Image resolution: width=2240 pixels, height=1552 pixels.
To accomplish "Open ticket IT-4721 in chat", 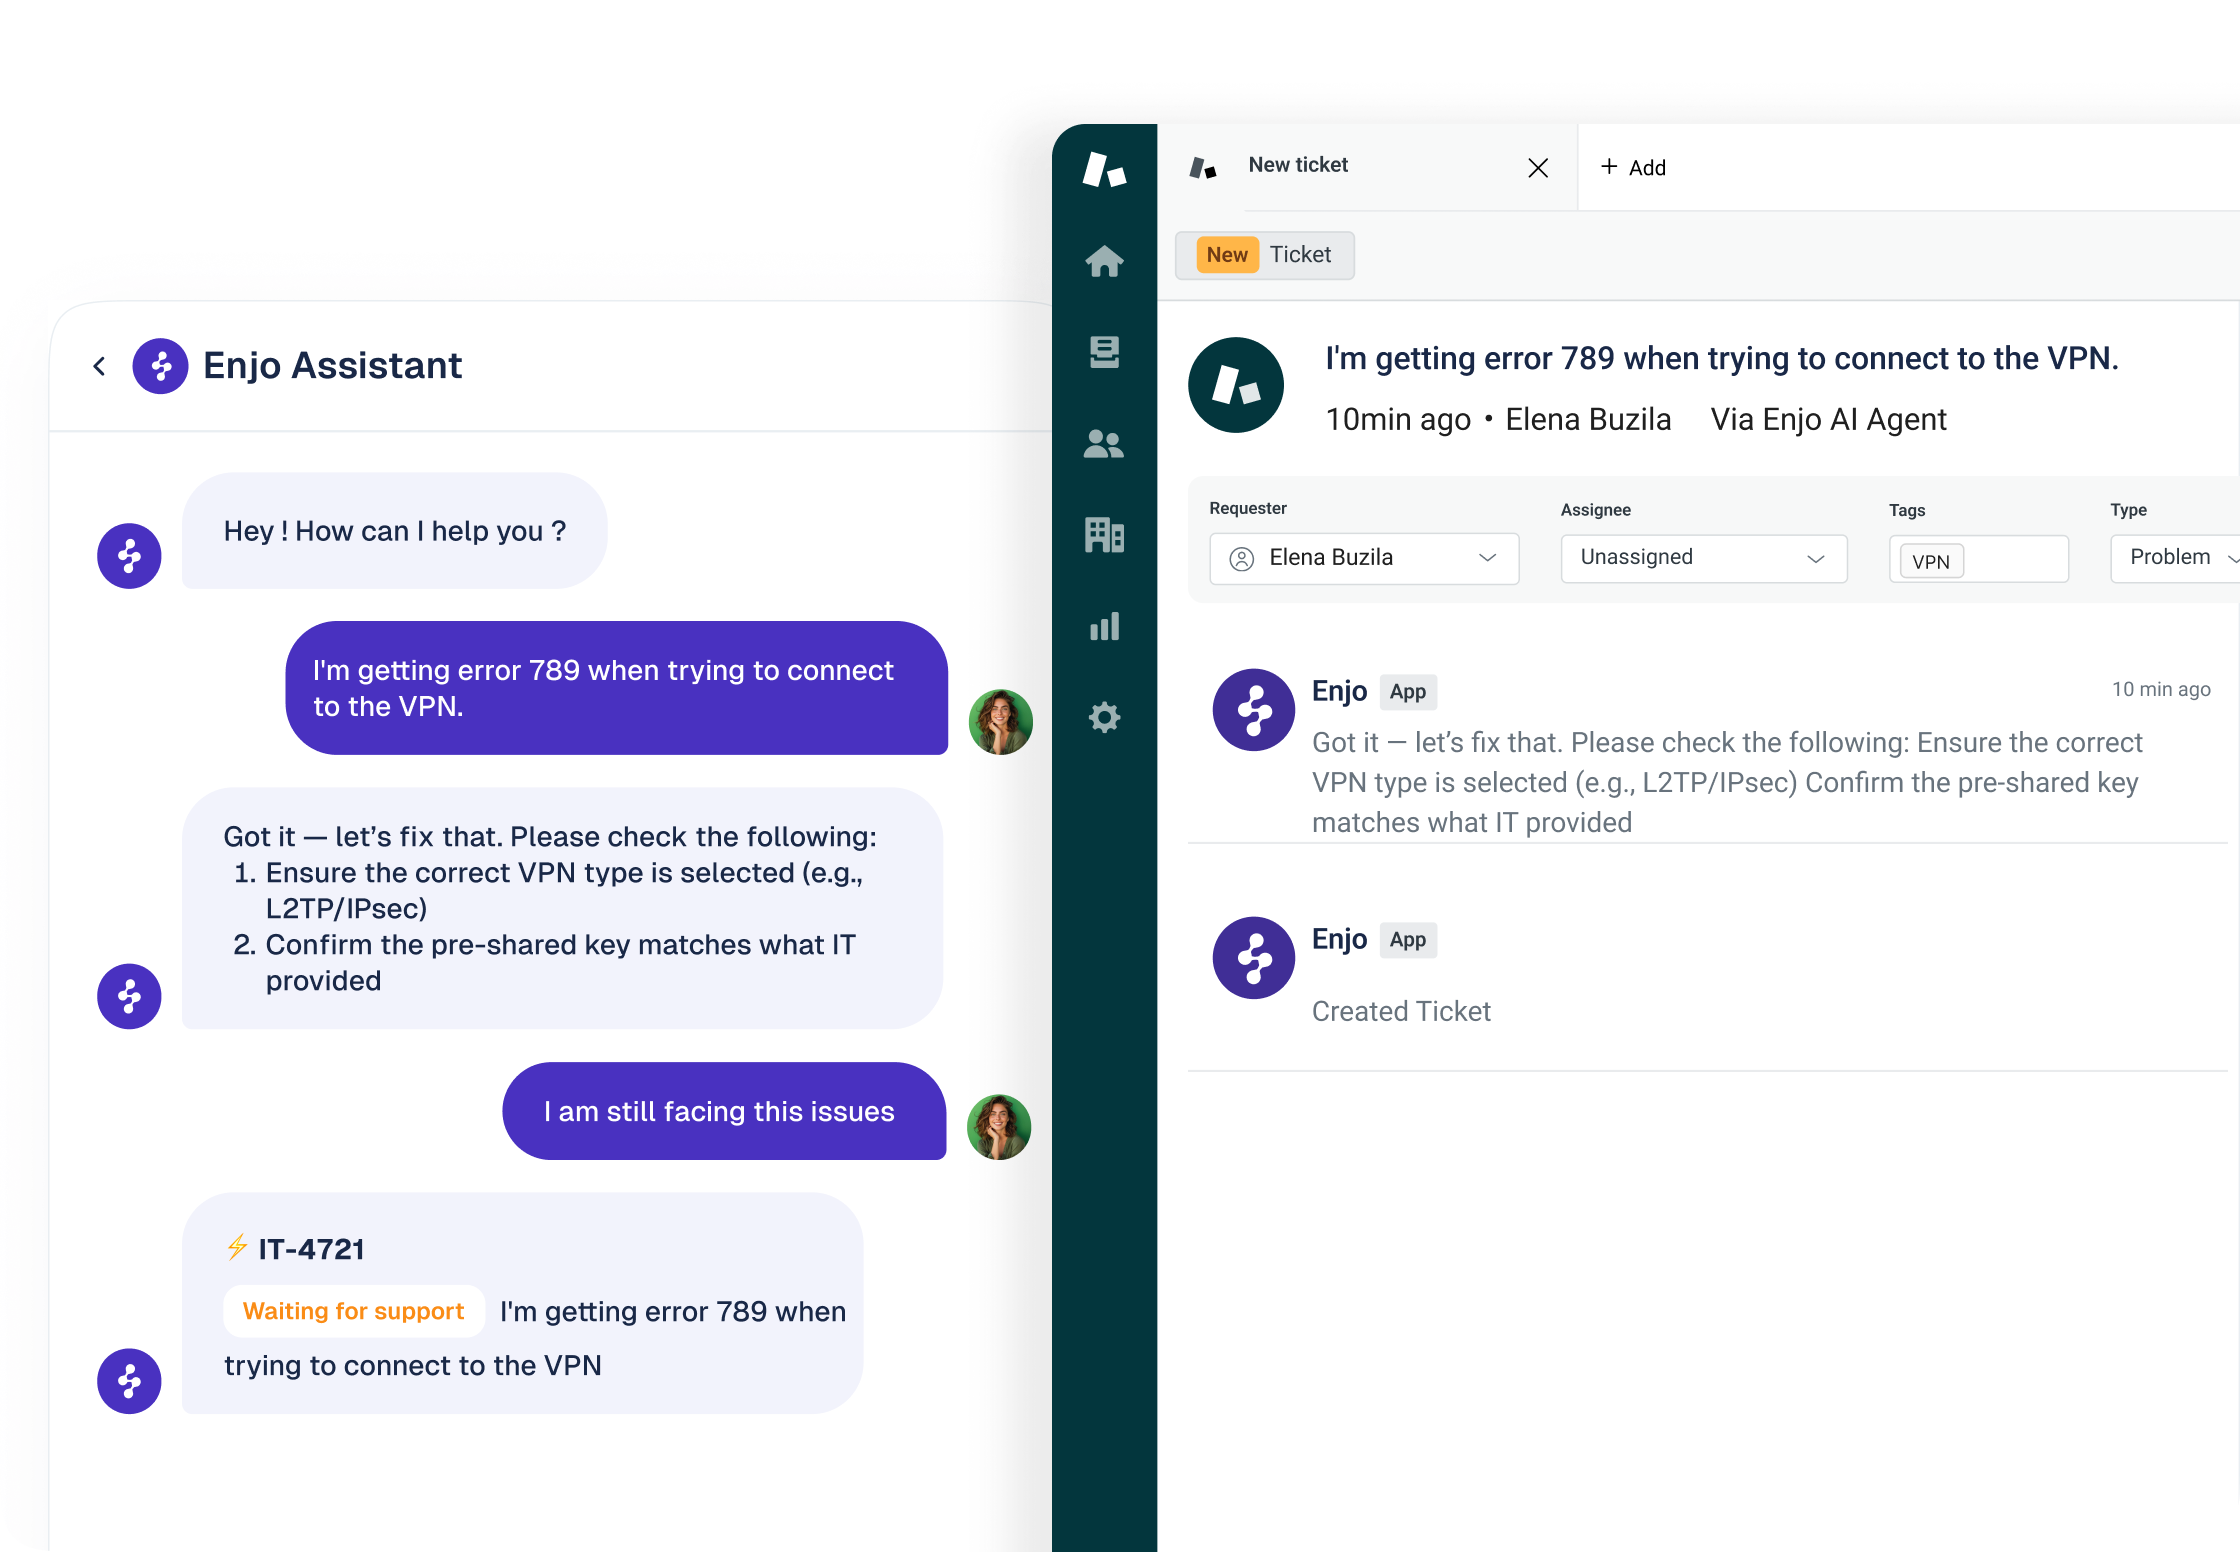I will coord(311,1250).
